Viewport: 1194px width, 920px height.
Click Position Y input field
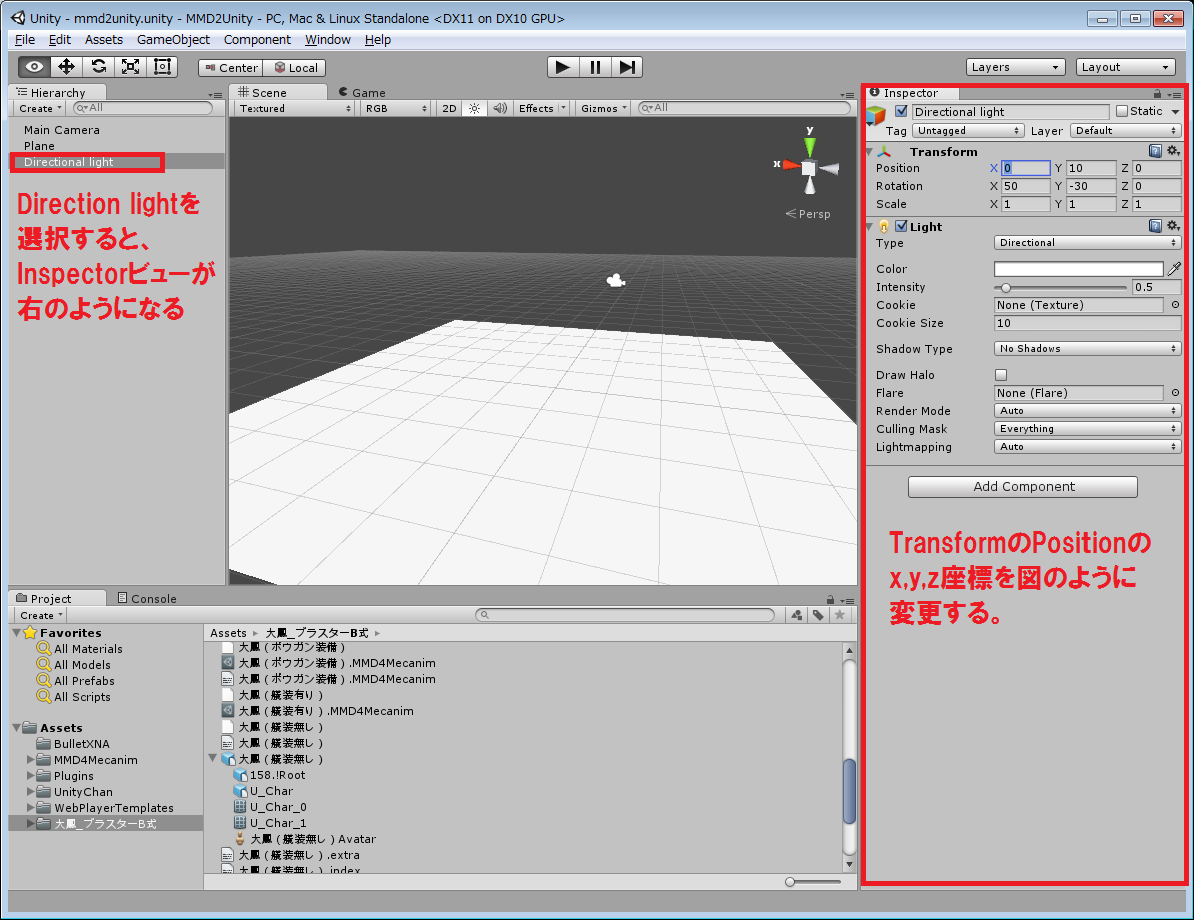pyautogui.click(x=1090, y=168)
